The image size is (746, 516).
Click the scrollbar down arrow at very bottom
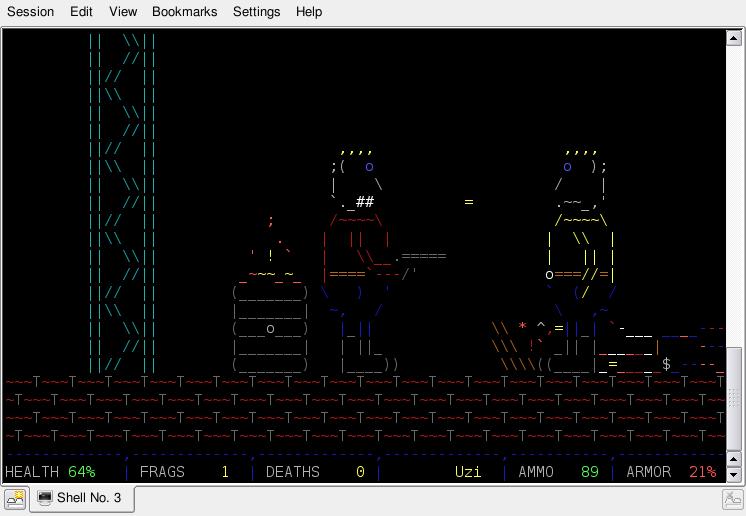pyautogui.click(x=733, y=474)
